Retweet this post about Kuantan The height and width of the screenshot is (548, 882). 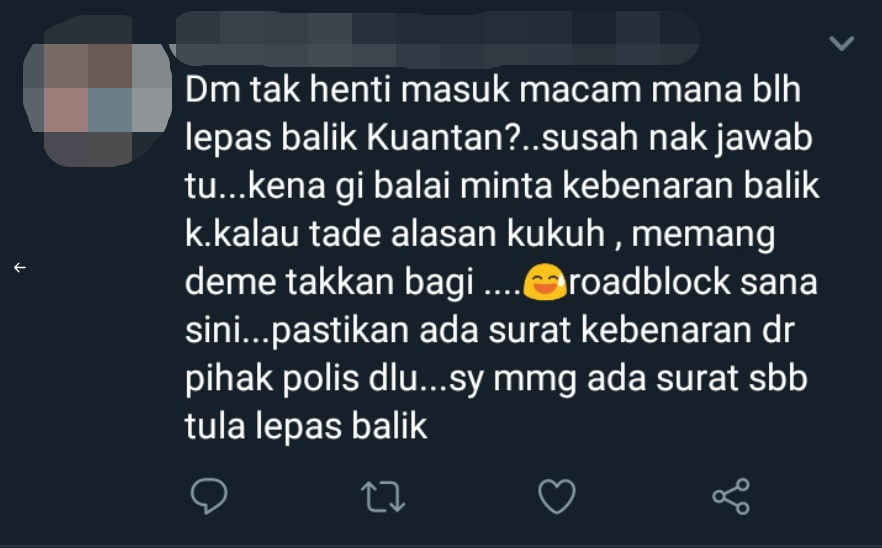point(382,496)
